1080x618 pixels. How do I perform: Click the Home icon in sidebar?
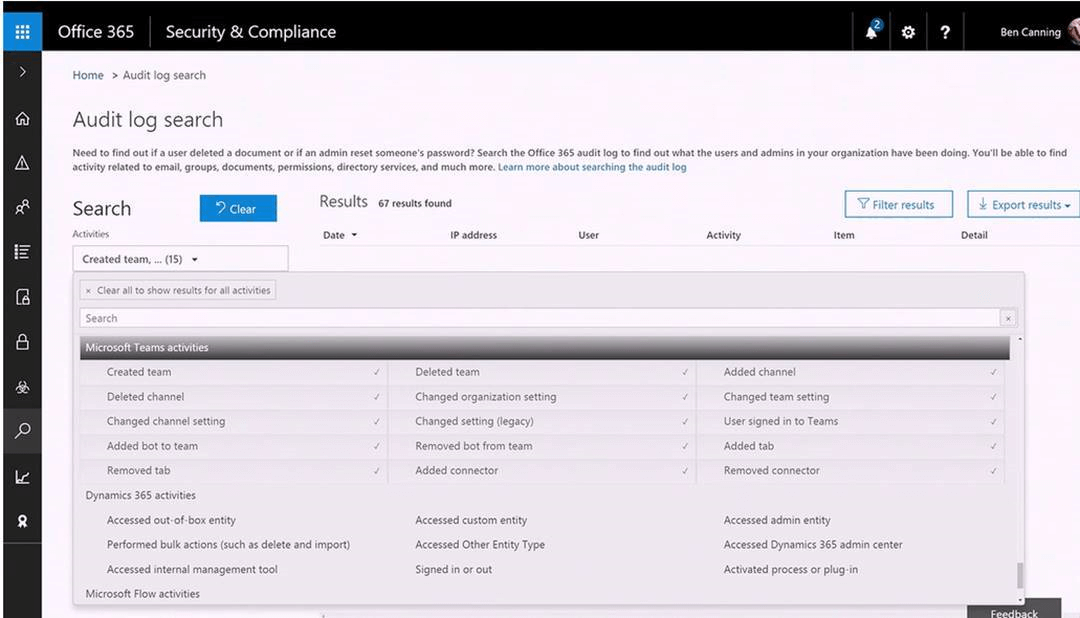22,119
